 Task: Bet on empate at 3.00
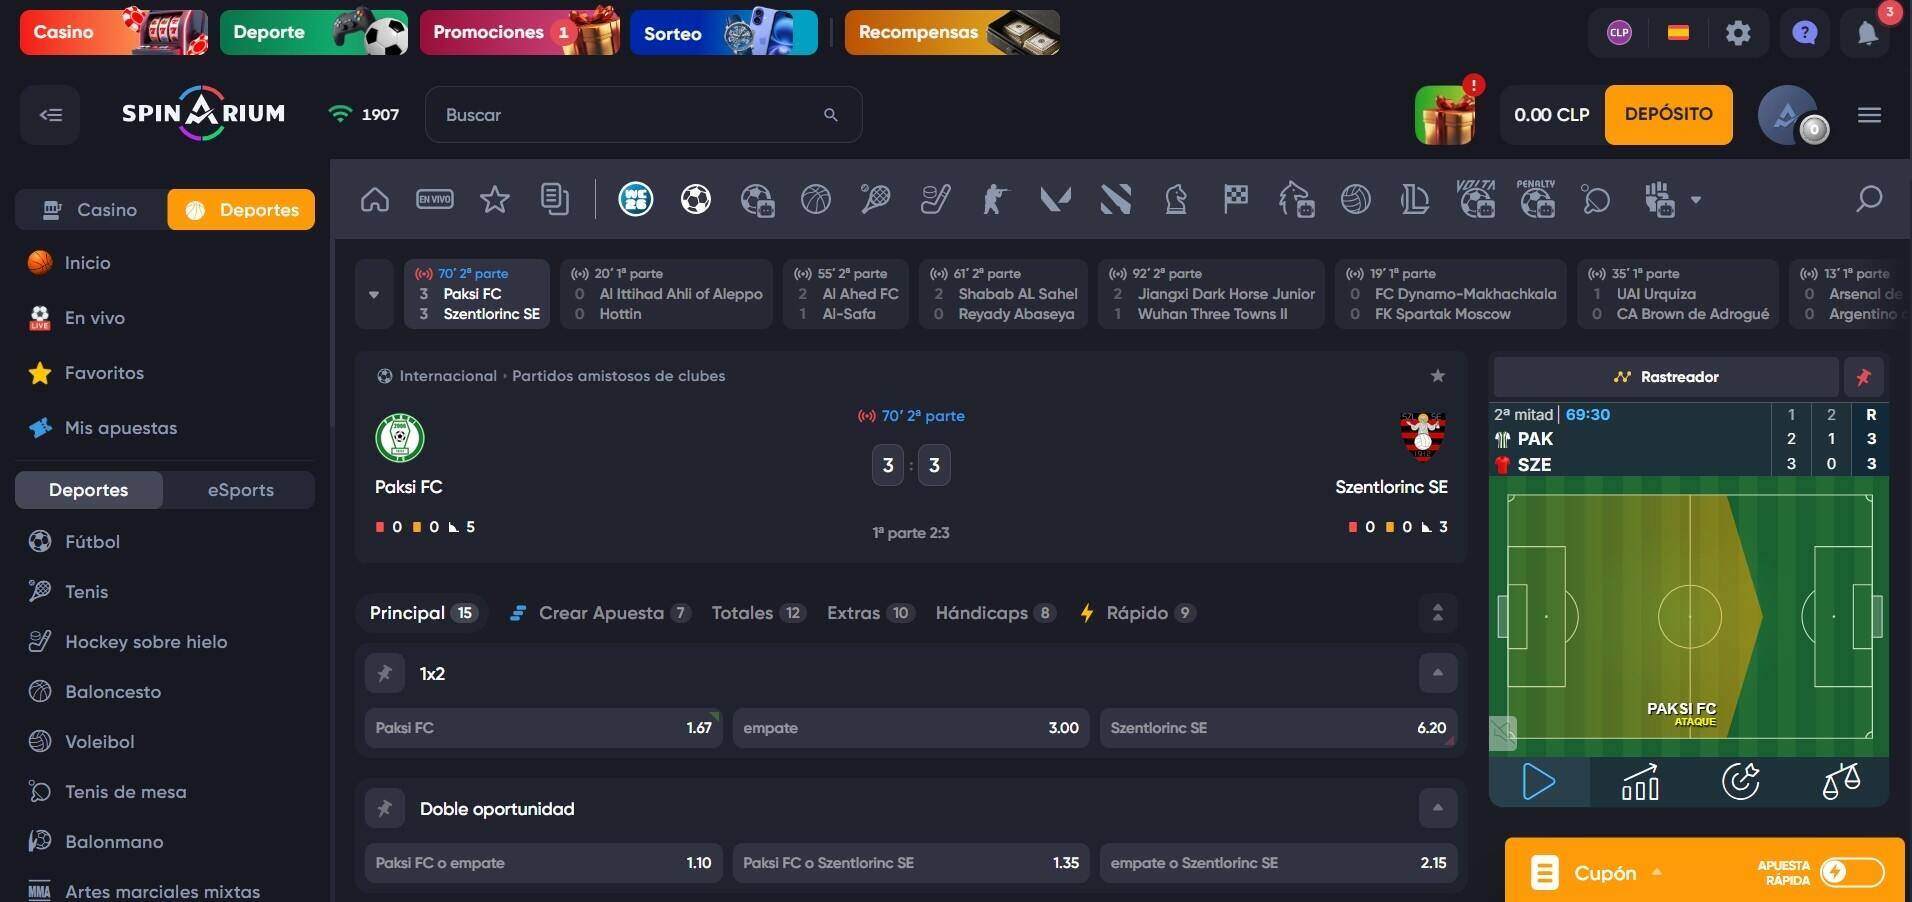(911, 728)
